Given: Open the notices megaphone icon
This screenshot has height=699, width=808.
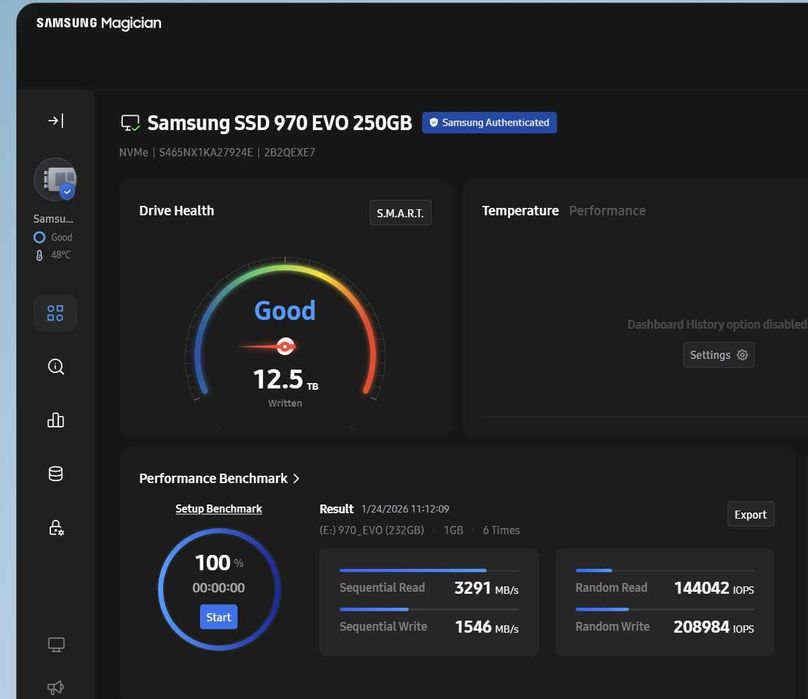Looking at the screenshot, I should [56, 687].
